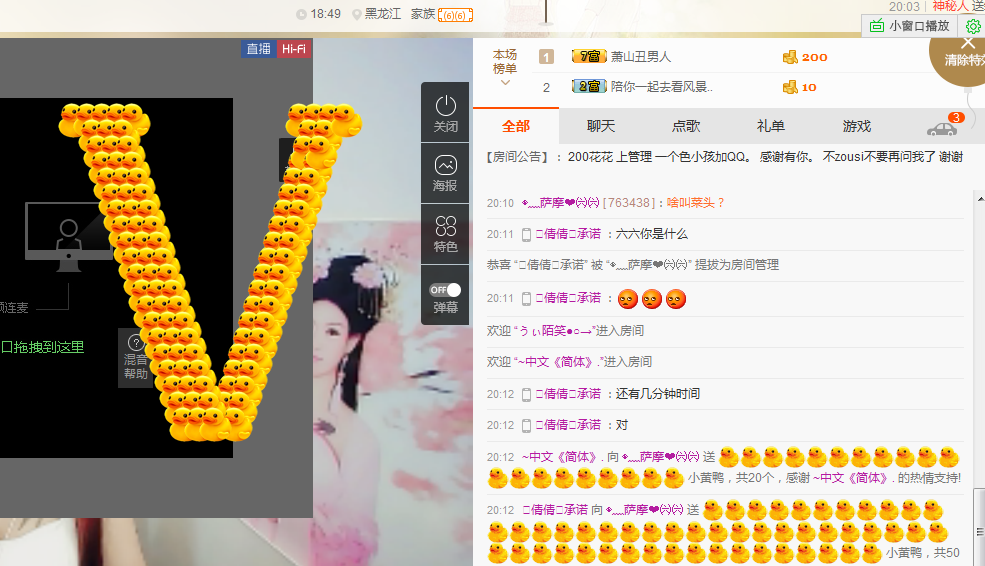Click the 黑龙江 location label
985x566 pixels.
click(x=383, y=14)
